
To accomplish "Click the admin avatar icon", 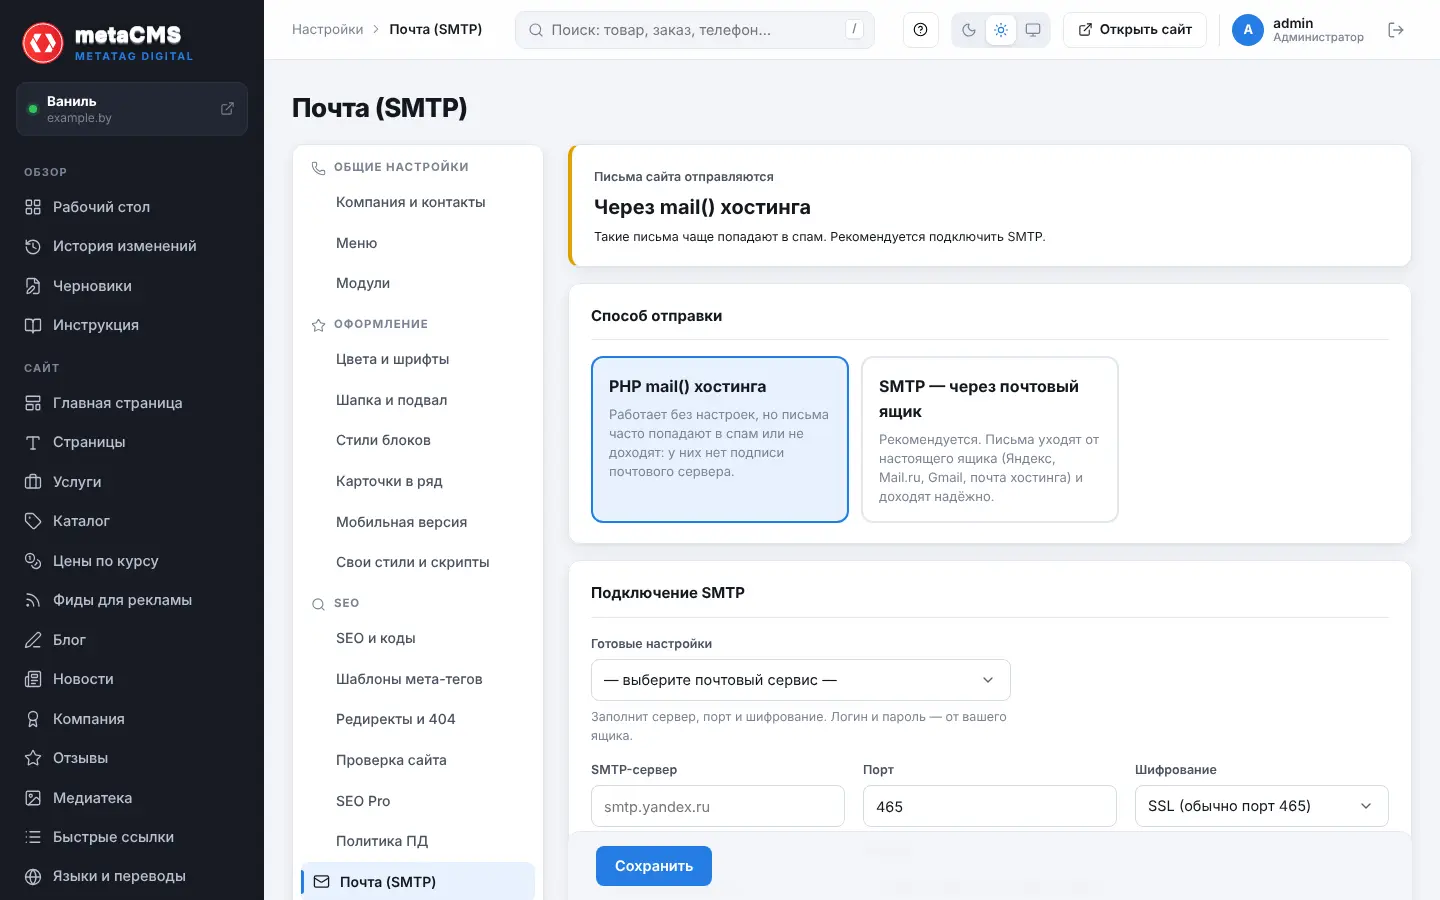I will 1248,30.
